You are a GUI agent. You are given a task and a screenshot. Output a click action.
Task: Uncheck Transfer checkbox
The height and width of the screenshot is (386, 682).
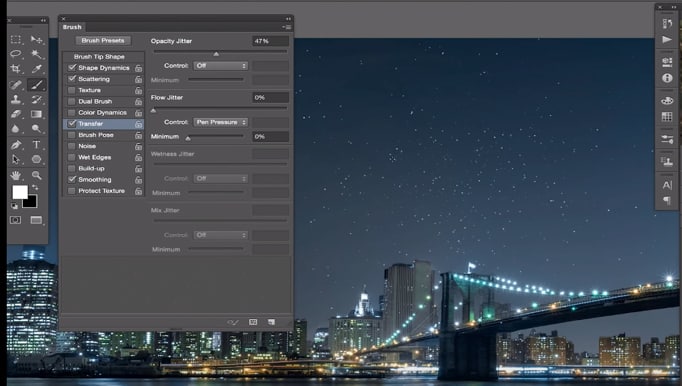72,124
